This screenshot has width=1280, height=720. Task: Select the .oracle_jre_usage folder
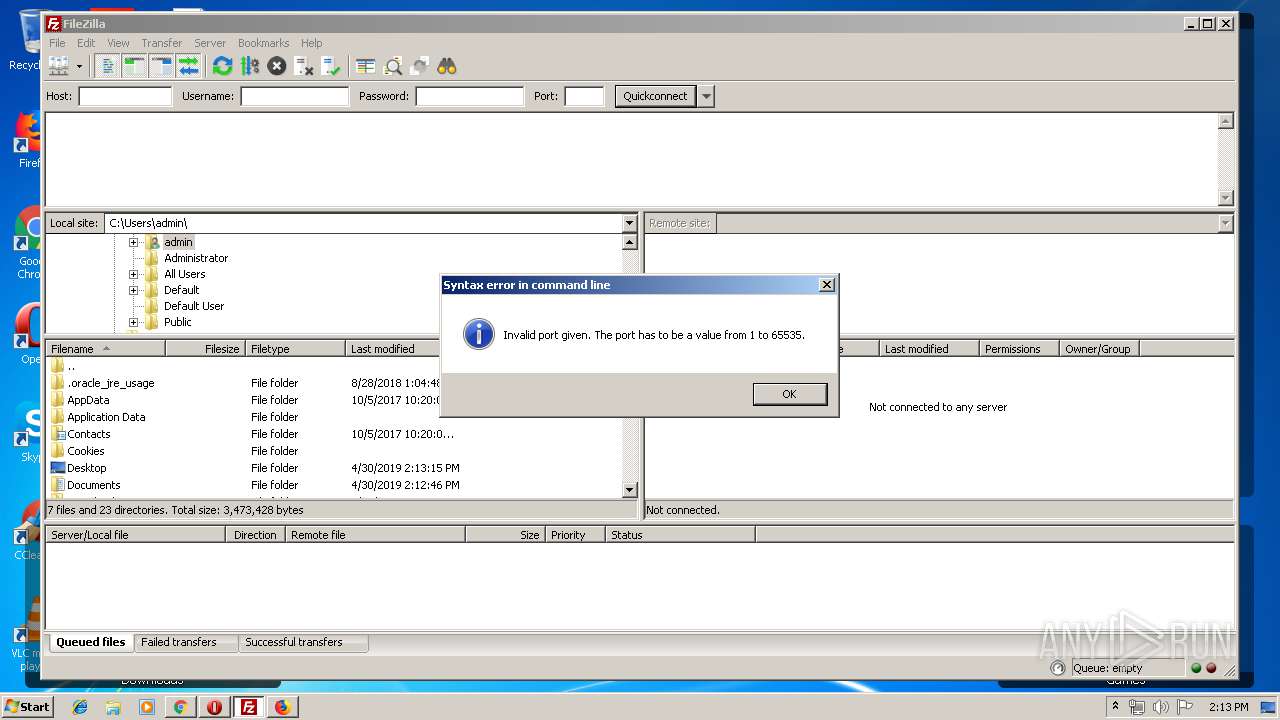point(110,383)
